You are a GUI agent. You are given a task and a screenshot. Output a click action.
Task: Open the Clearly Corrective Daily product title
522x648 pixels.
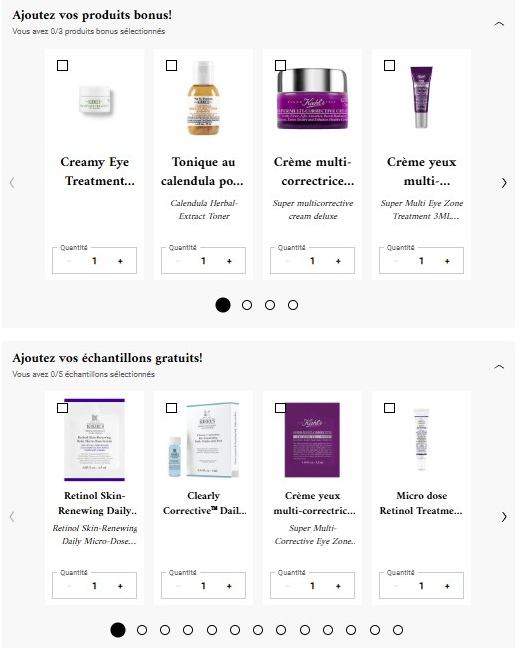pos(204,503)
